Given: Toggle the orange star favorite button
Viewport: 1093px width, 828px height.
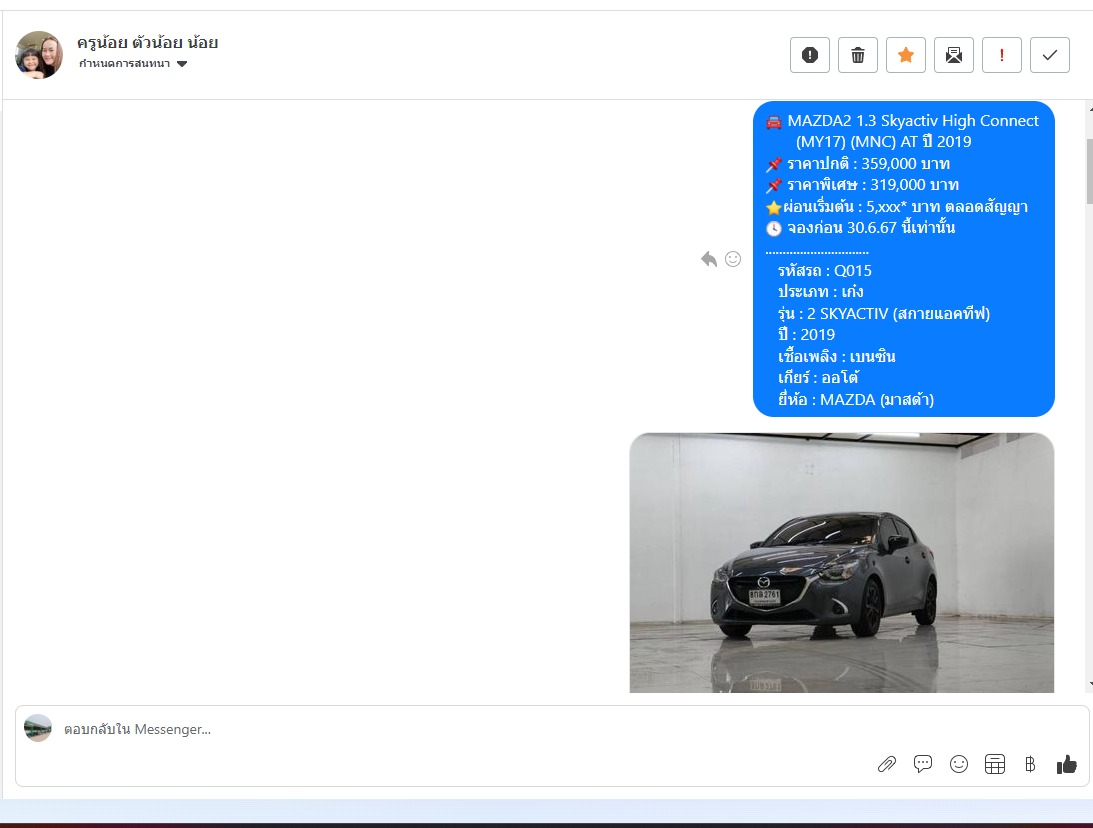Looking at the screenshot, I should click(x=905, y=55).
